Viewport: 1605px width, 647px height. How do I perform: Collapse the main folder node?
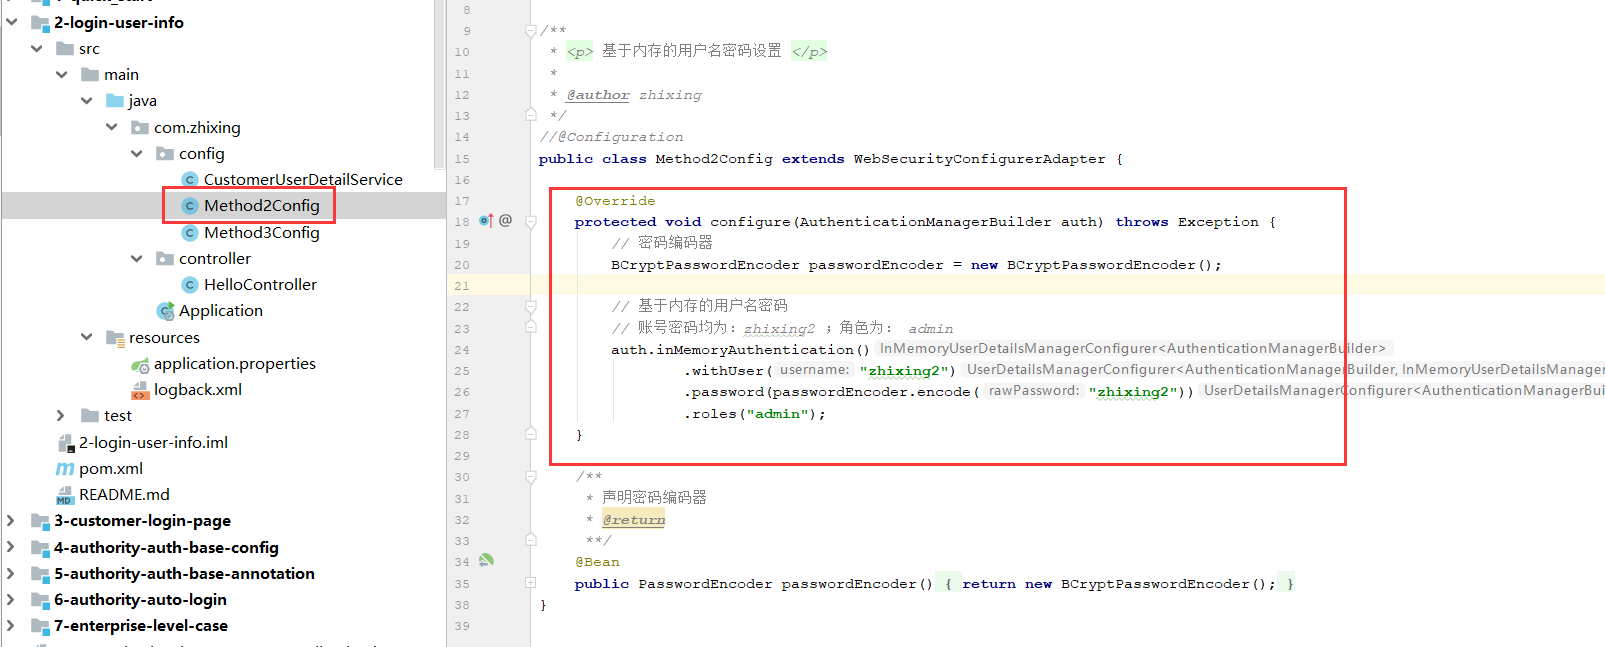pos(62,74)
